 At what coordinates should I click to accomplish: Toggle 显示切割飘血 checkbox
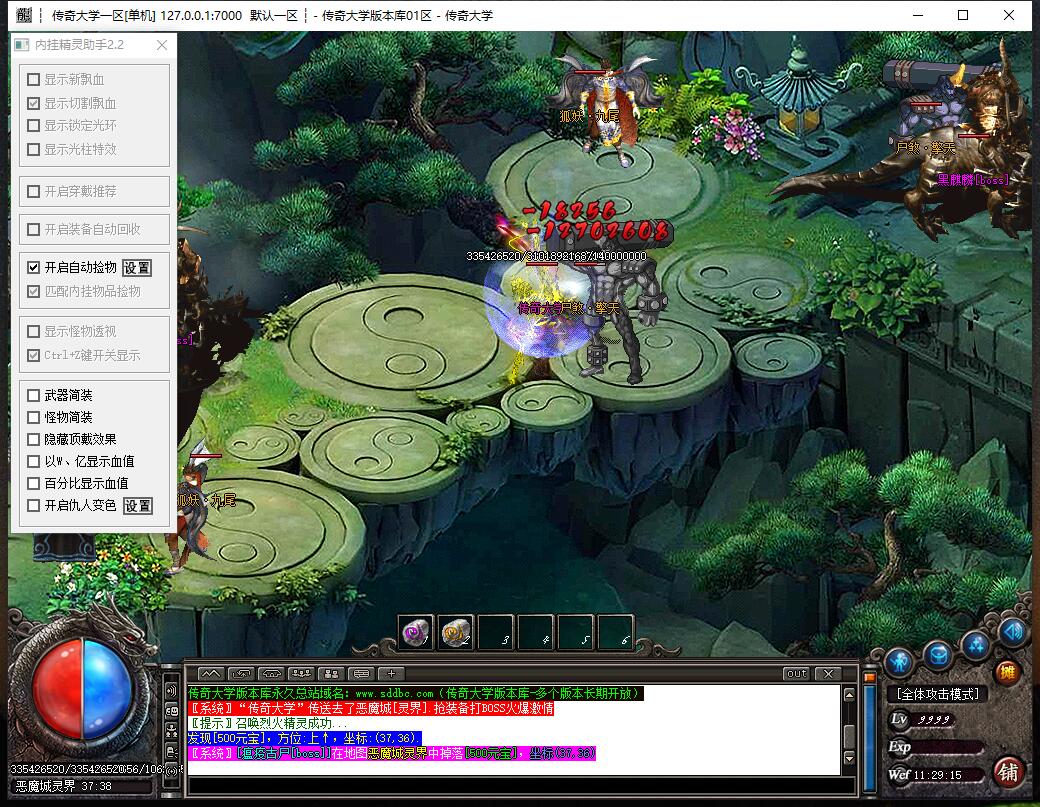coord(33,103)
